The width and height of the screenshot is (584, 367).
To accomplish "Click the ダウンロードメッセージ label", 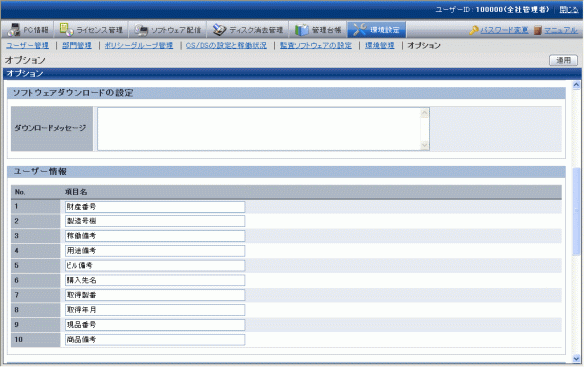I will pyautogui.click(x=50, y=128).
